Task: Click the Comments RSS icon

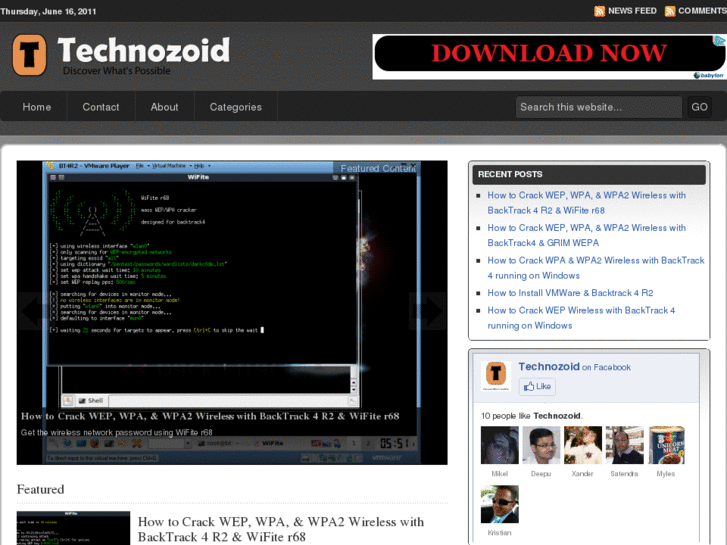Action: [670, 11]
